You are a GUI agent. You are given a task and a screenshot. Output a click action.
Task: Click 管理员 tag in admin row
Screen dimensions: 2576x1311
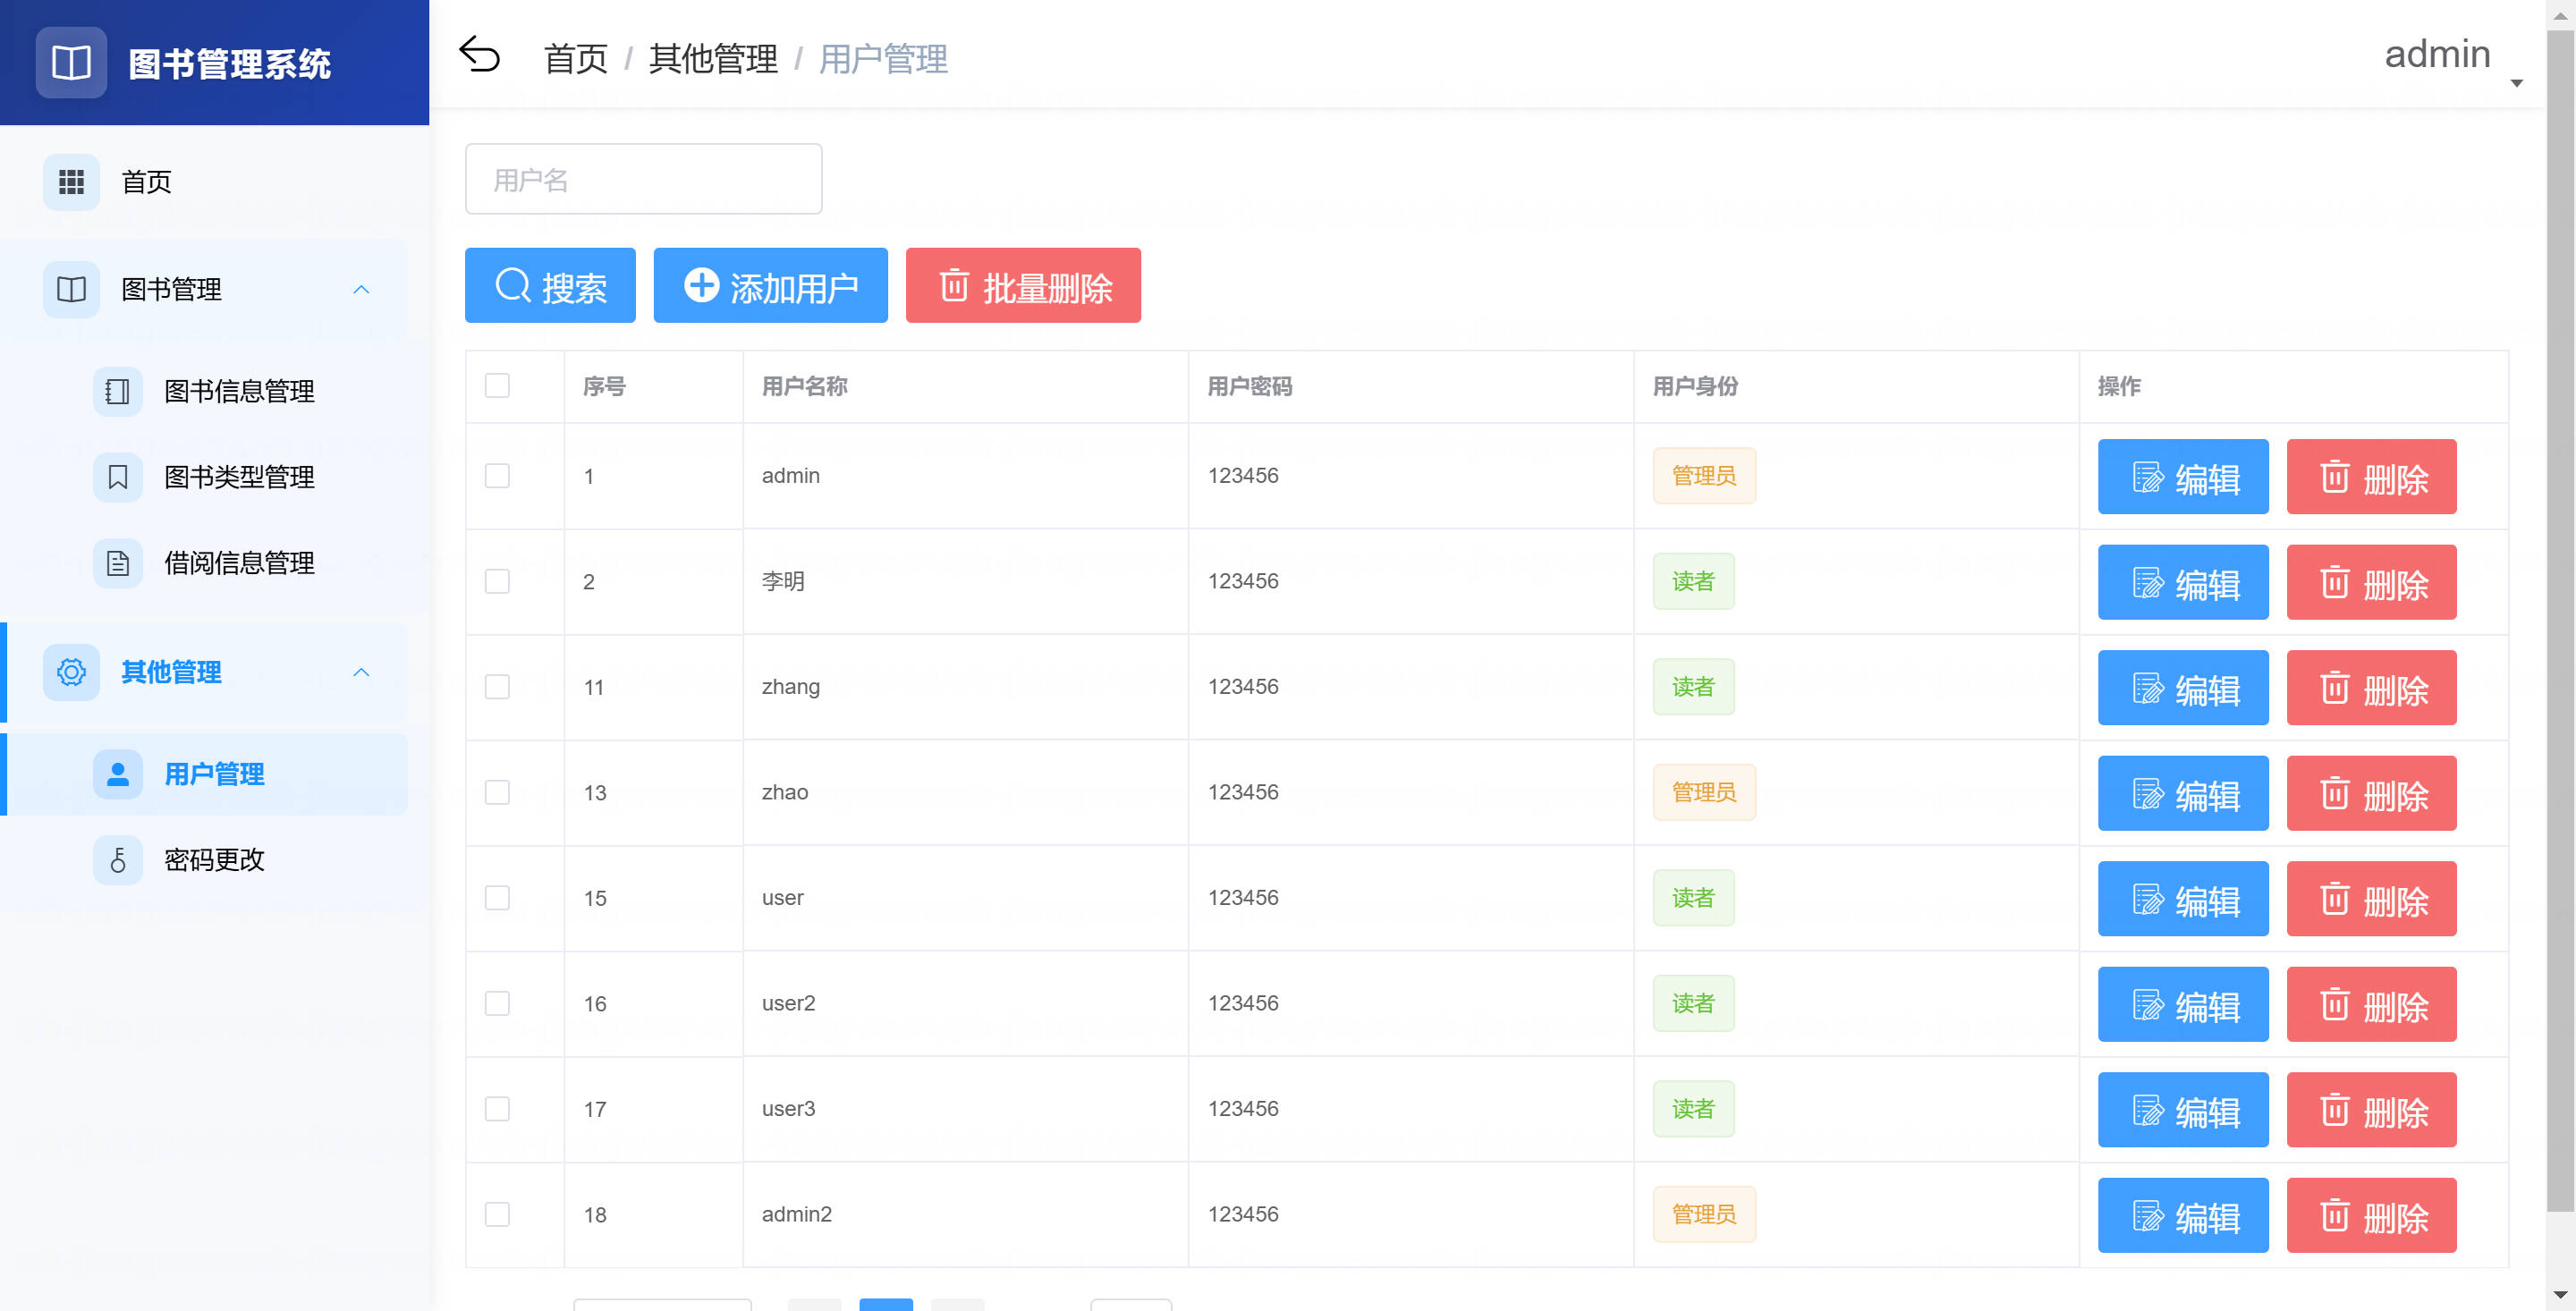(1704, 476)
